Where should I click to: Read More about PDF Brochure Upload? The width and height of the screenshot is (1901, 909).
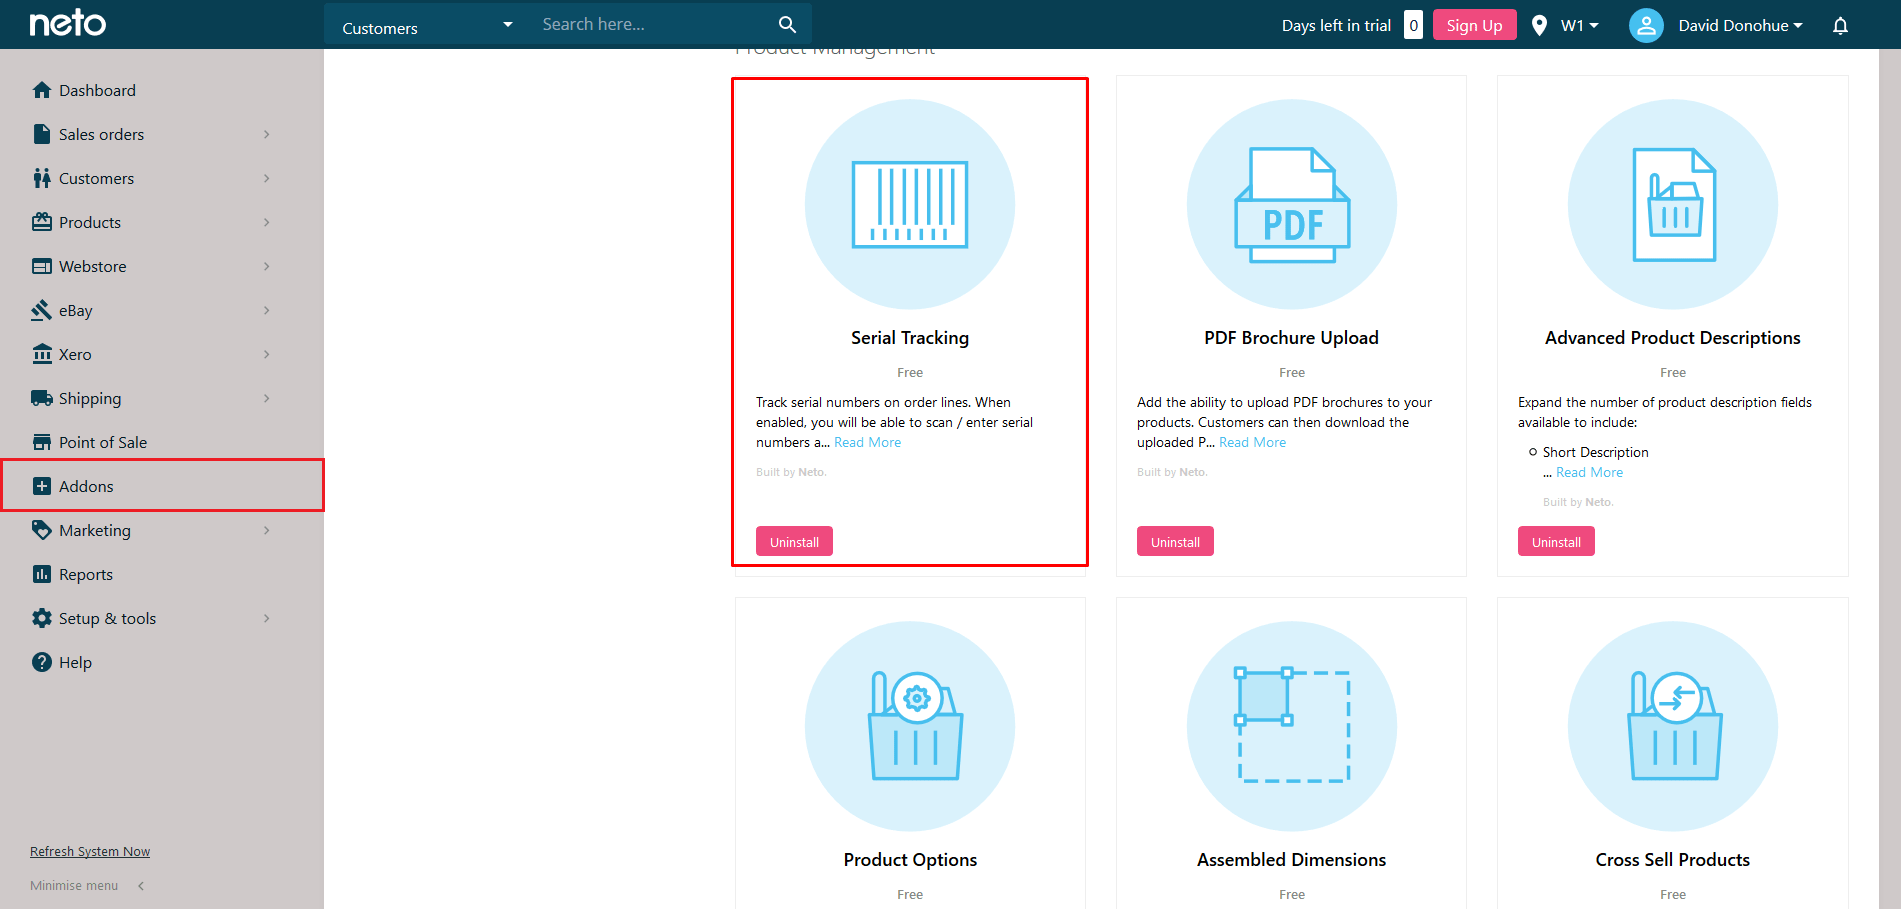[1252, 442]
